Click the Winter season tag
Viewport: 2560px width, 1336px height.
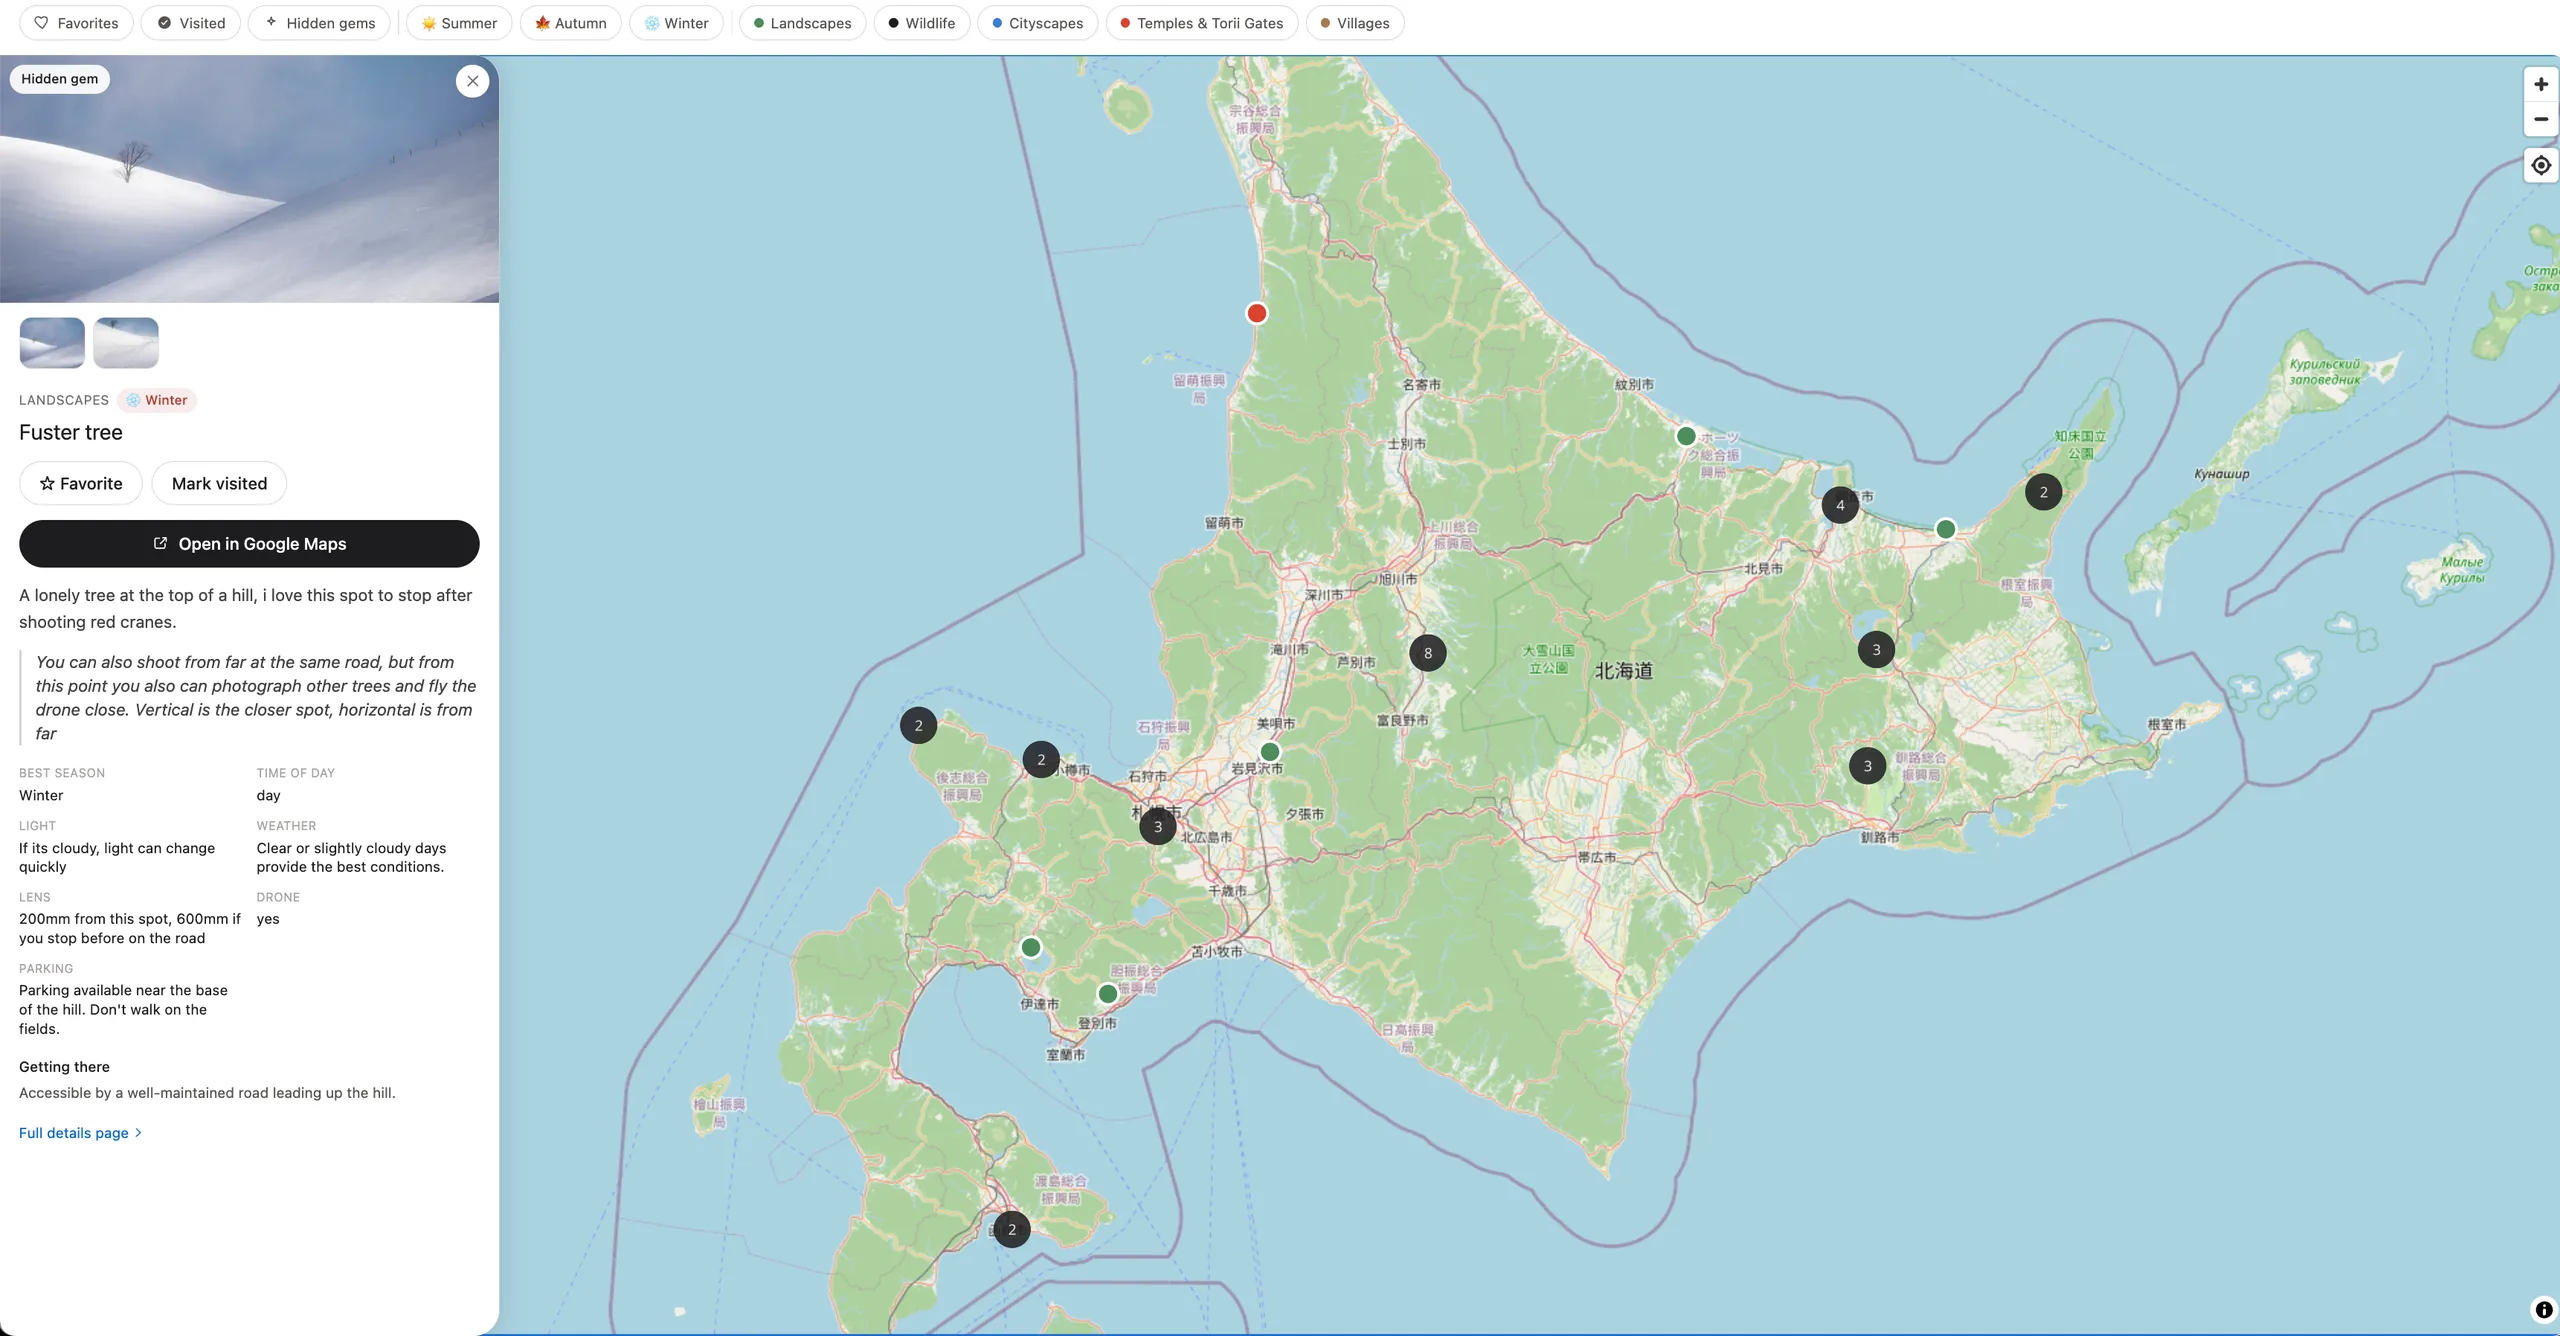[x=157, y=400]
